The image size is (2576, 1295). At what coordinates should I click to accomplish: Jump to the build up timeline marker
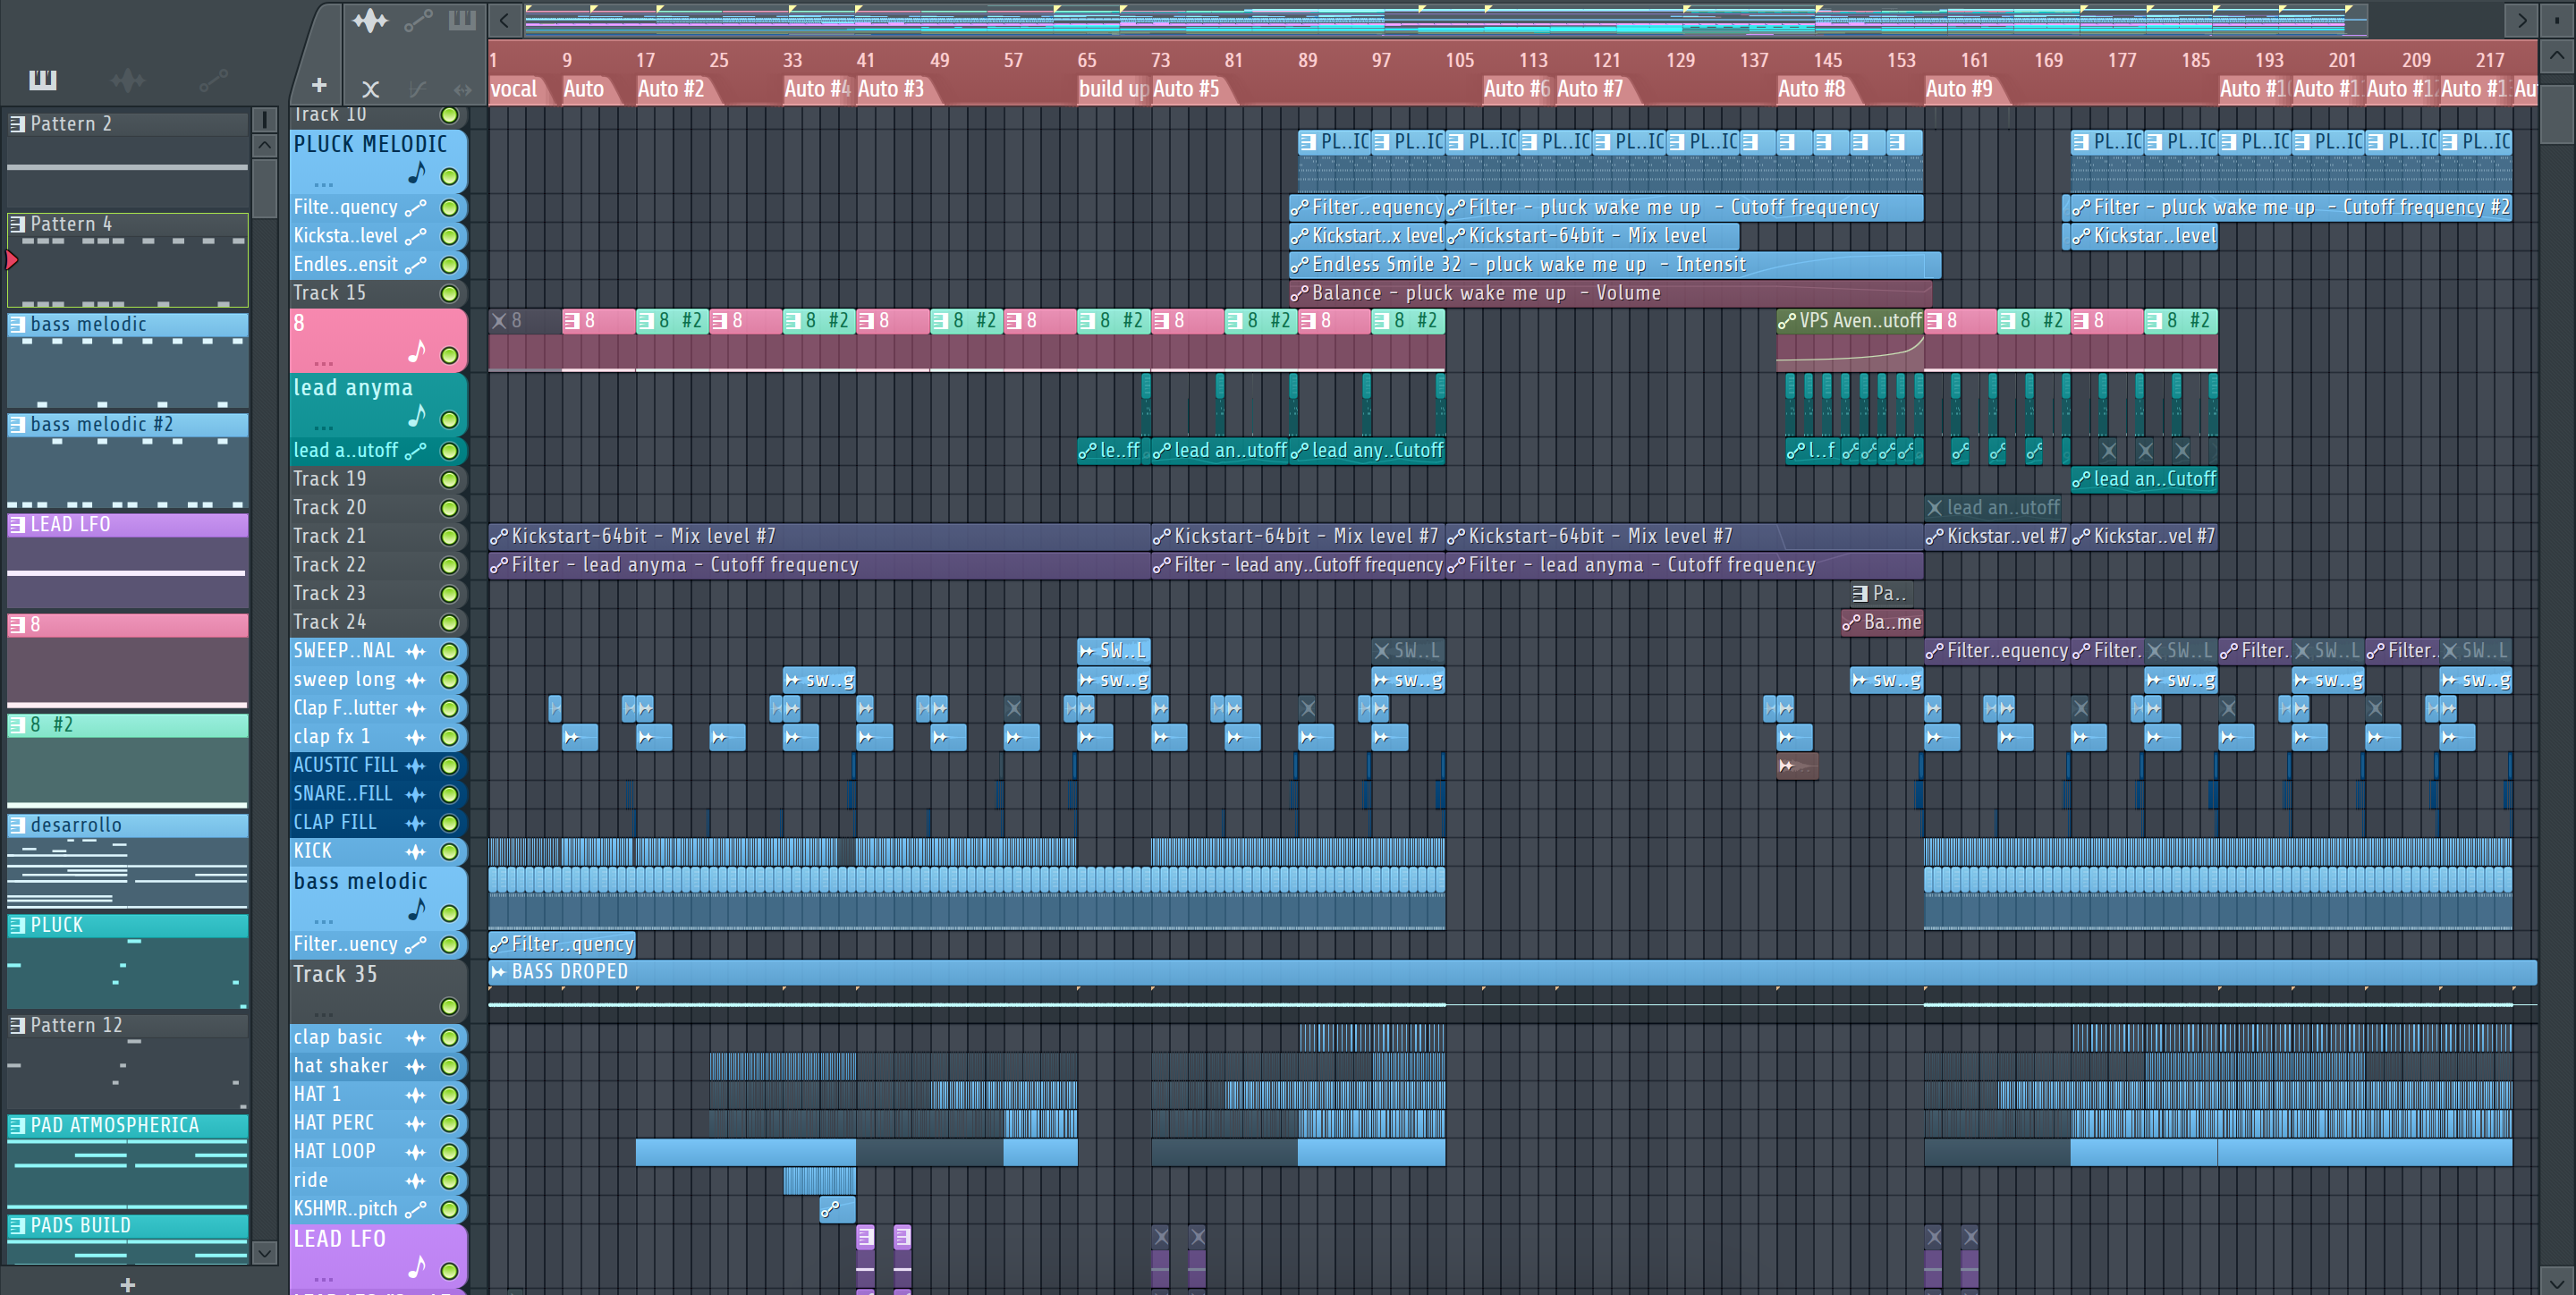1113,89
